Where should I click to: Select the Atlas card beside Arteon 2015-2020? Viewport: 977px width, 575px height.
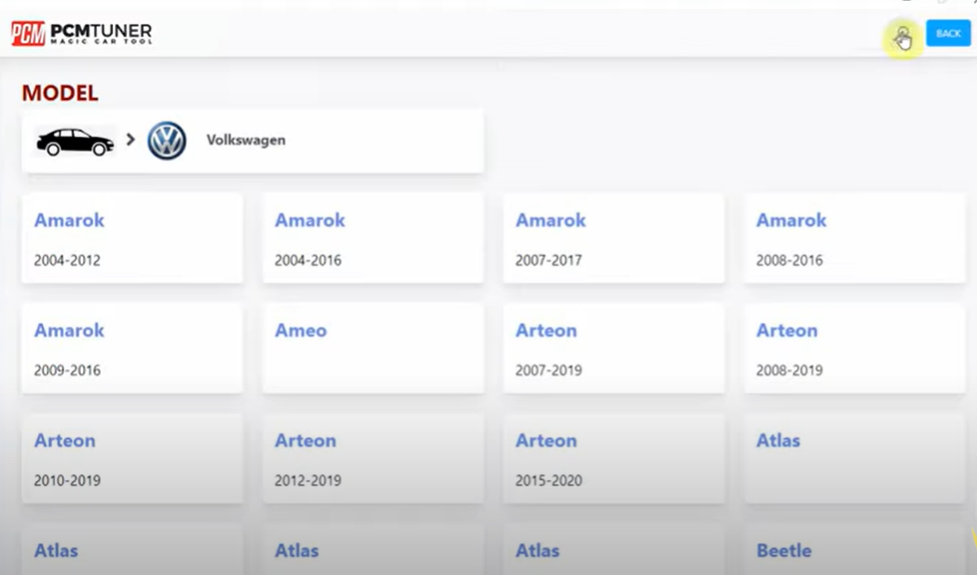853,458
